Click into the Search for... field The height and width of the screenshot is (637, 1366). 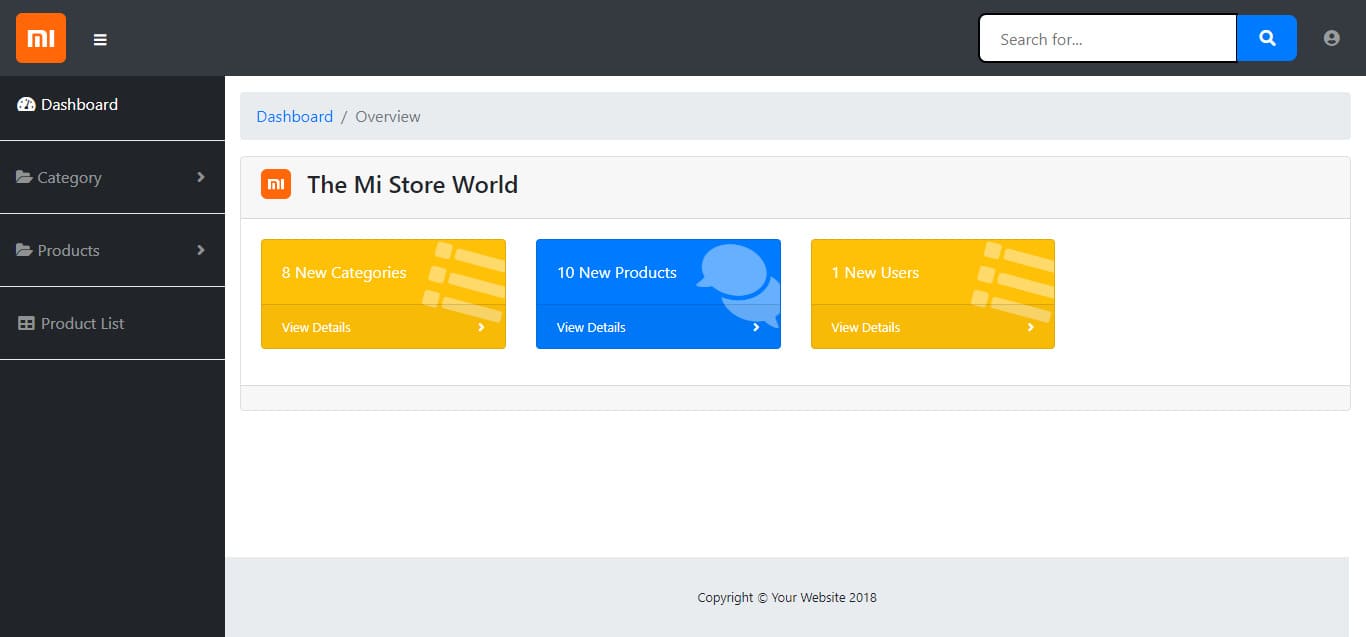[x=1107, y=39]
